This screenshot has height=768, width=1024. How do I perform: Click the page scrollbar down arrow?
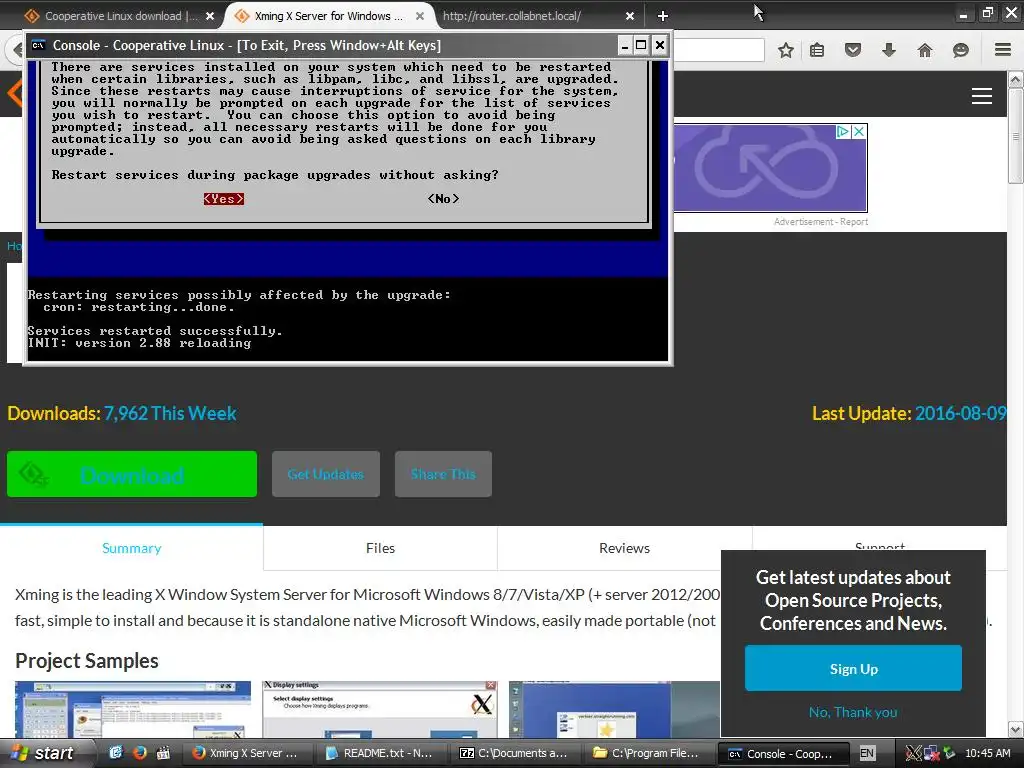point(1016,729)
